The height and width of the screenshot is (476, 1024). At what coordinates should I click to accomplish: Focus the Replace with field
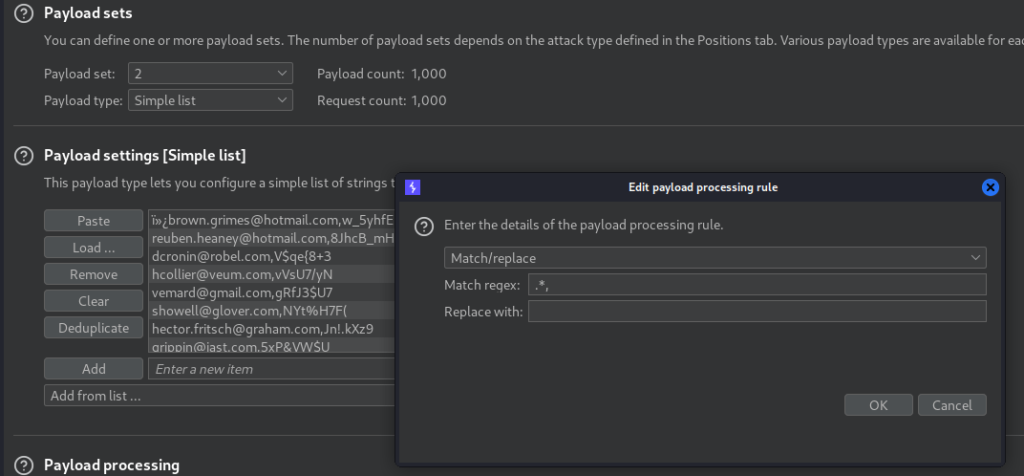pos(757,311)
